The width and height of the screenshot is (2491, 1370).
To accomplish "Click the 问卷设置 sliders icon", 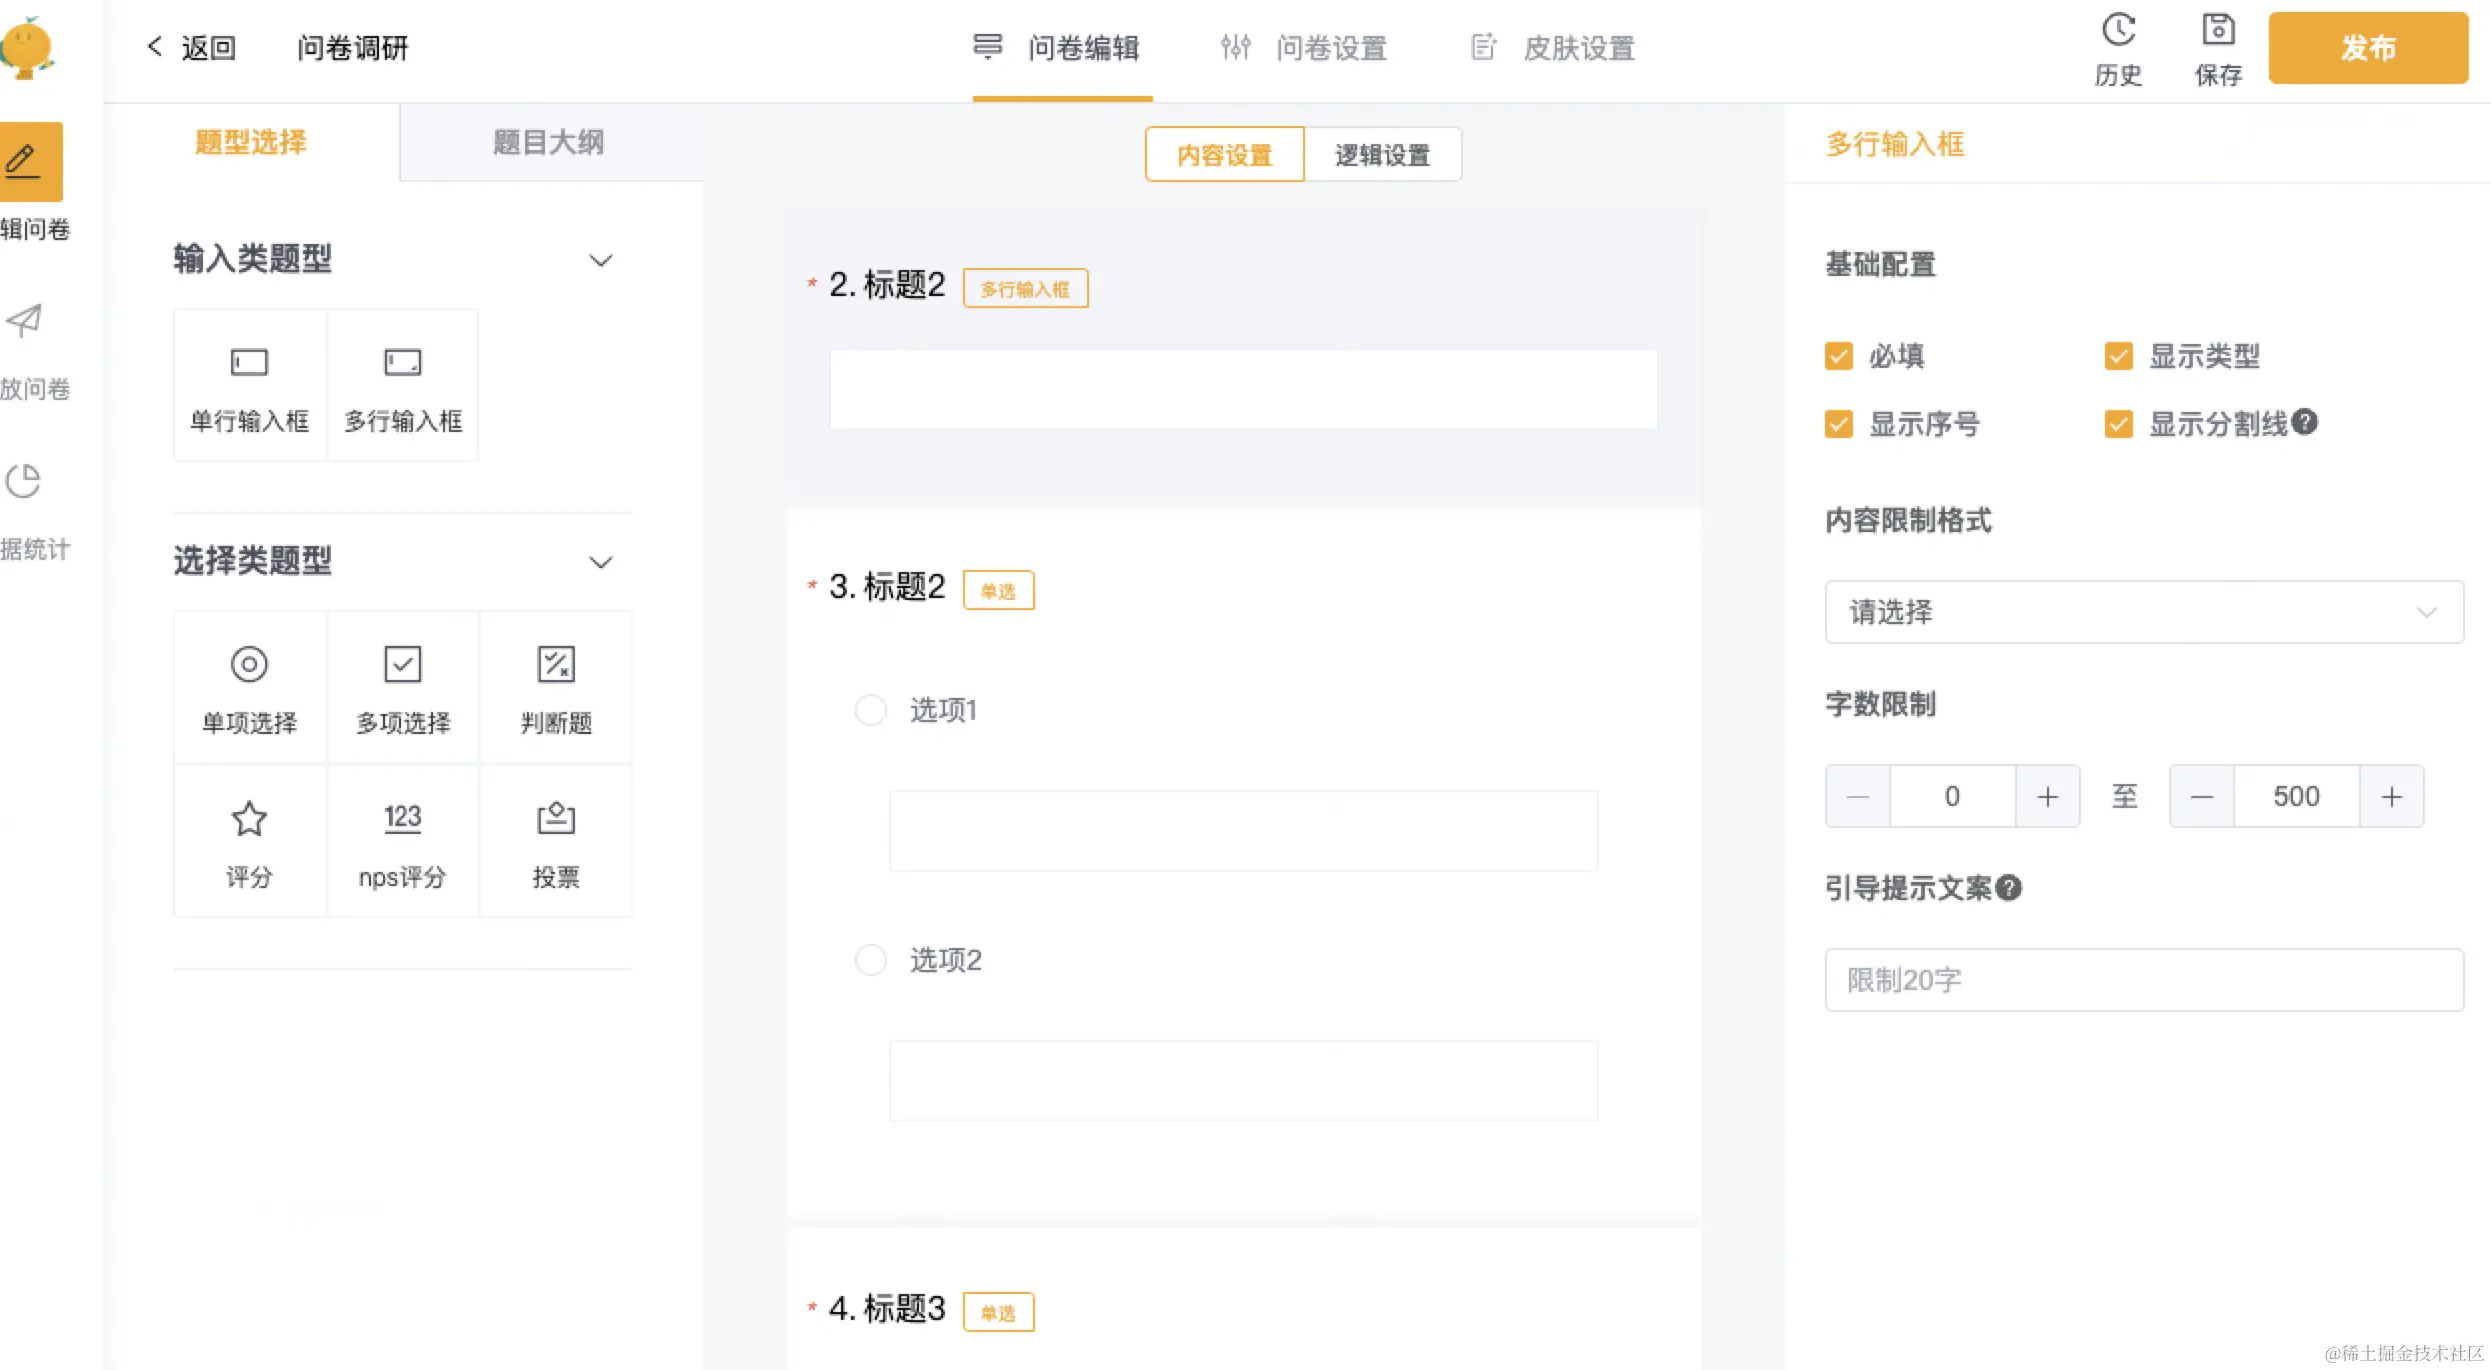I will pyautogui.click(x=1235, y=46).
